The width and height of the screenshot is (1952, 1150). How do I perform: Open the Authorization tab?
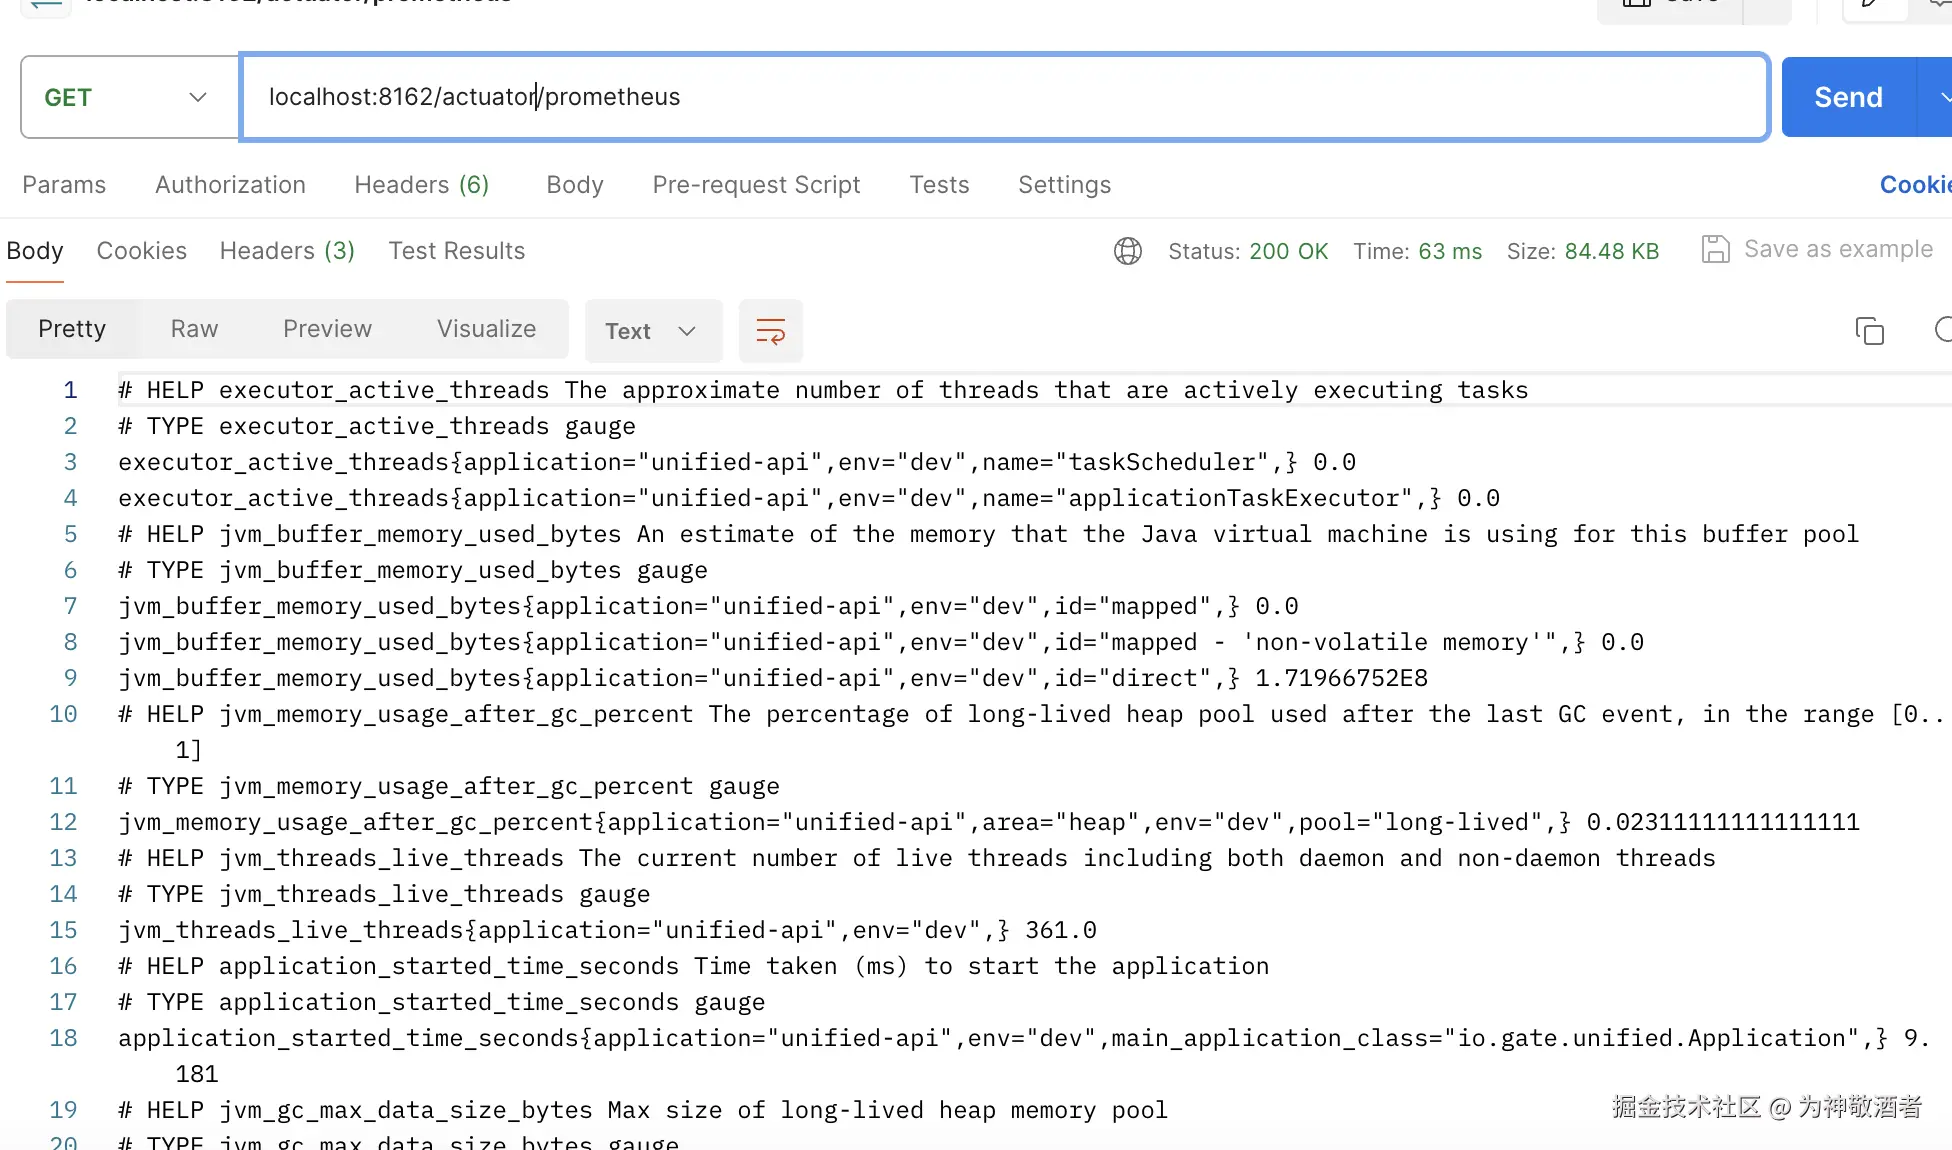(230, 185)
